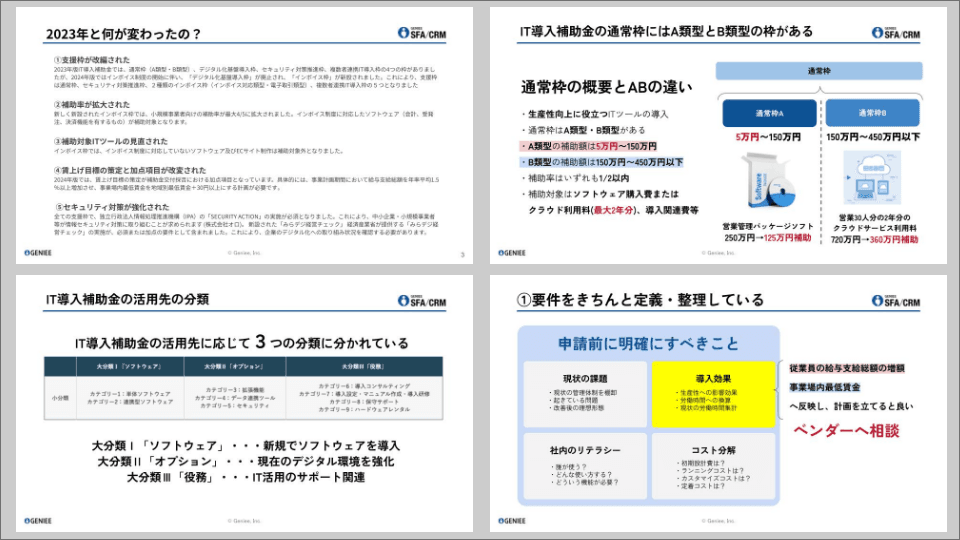Select the light blue 通常枠B box
Image resolution: width=960 pixels, height=540 pixels.
coord(868,113)
